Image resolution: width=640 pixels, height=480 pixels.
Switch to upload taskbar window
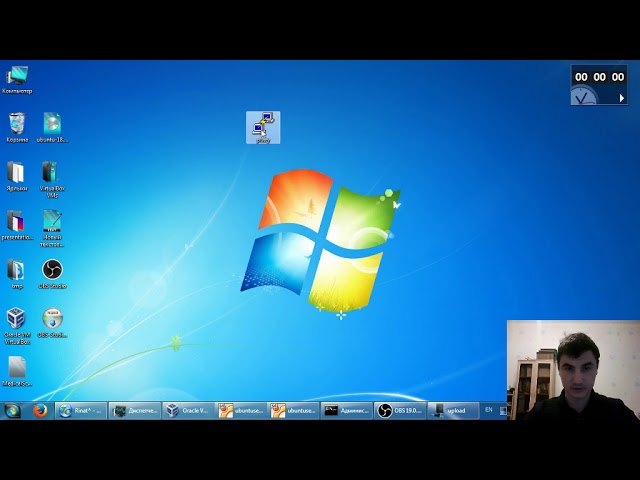[x=453, y=411]
